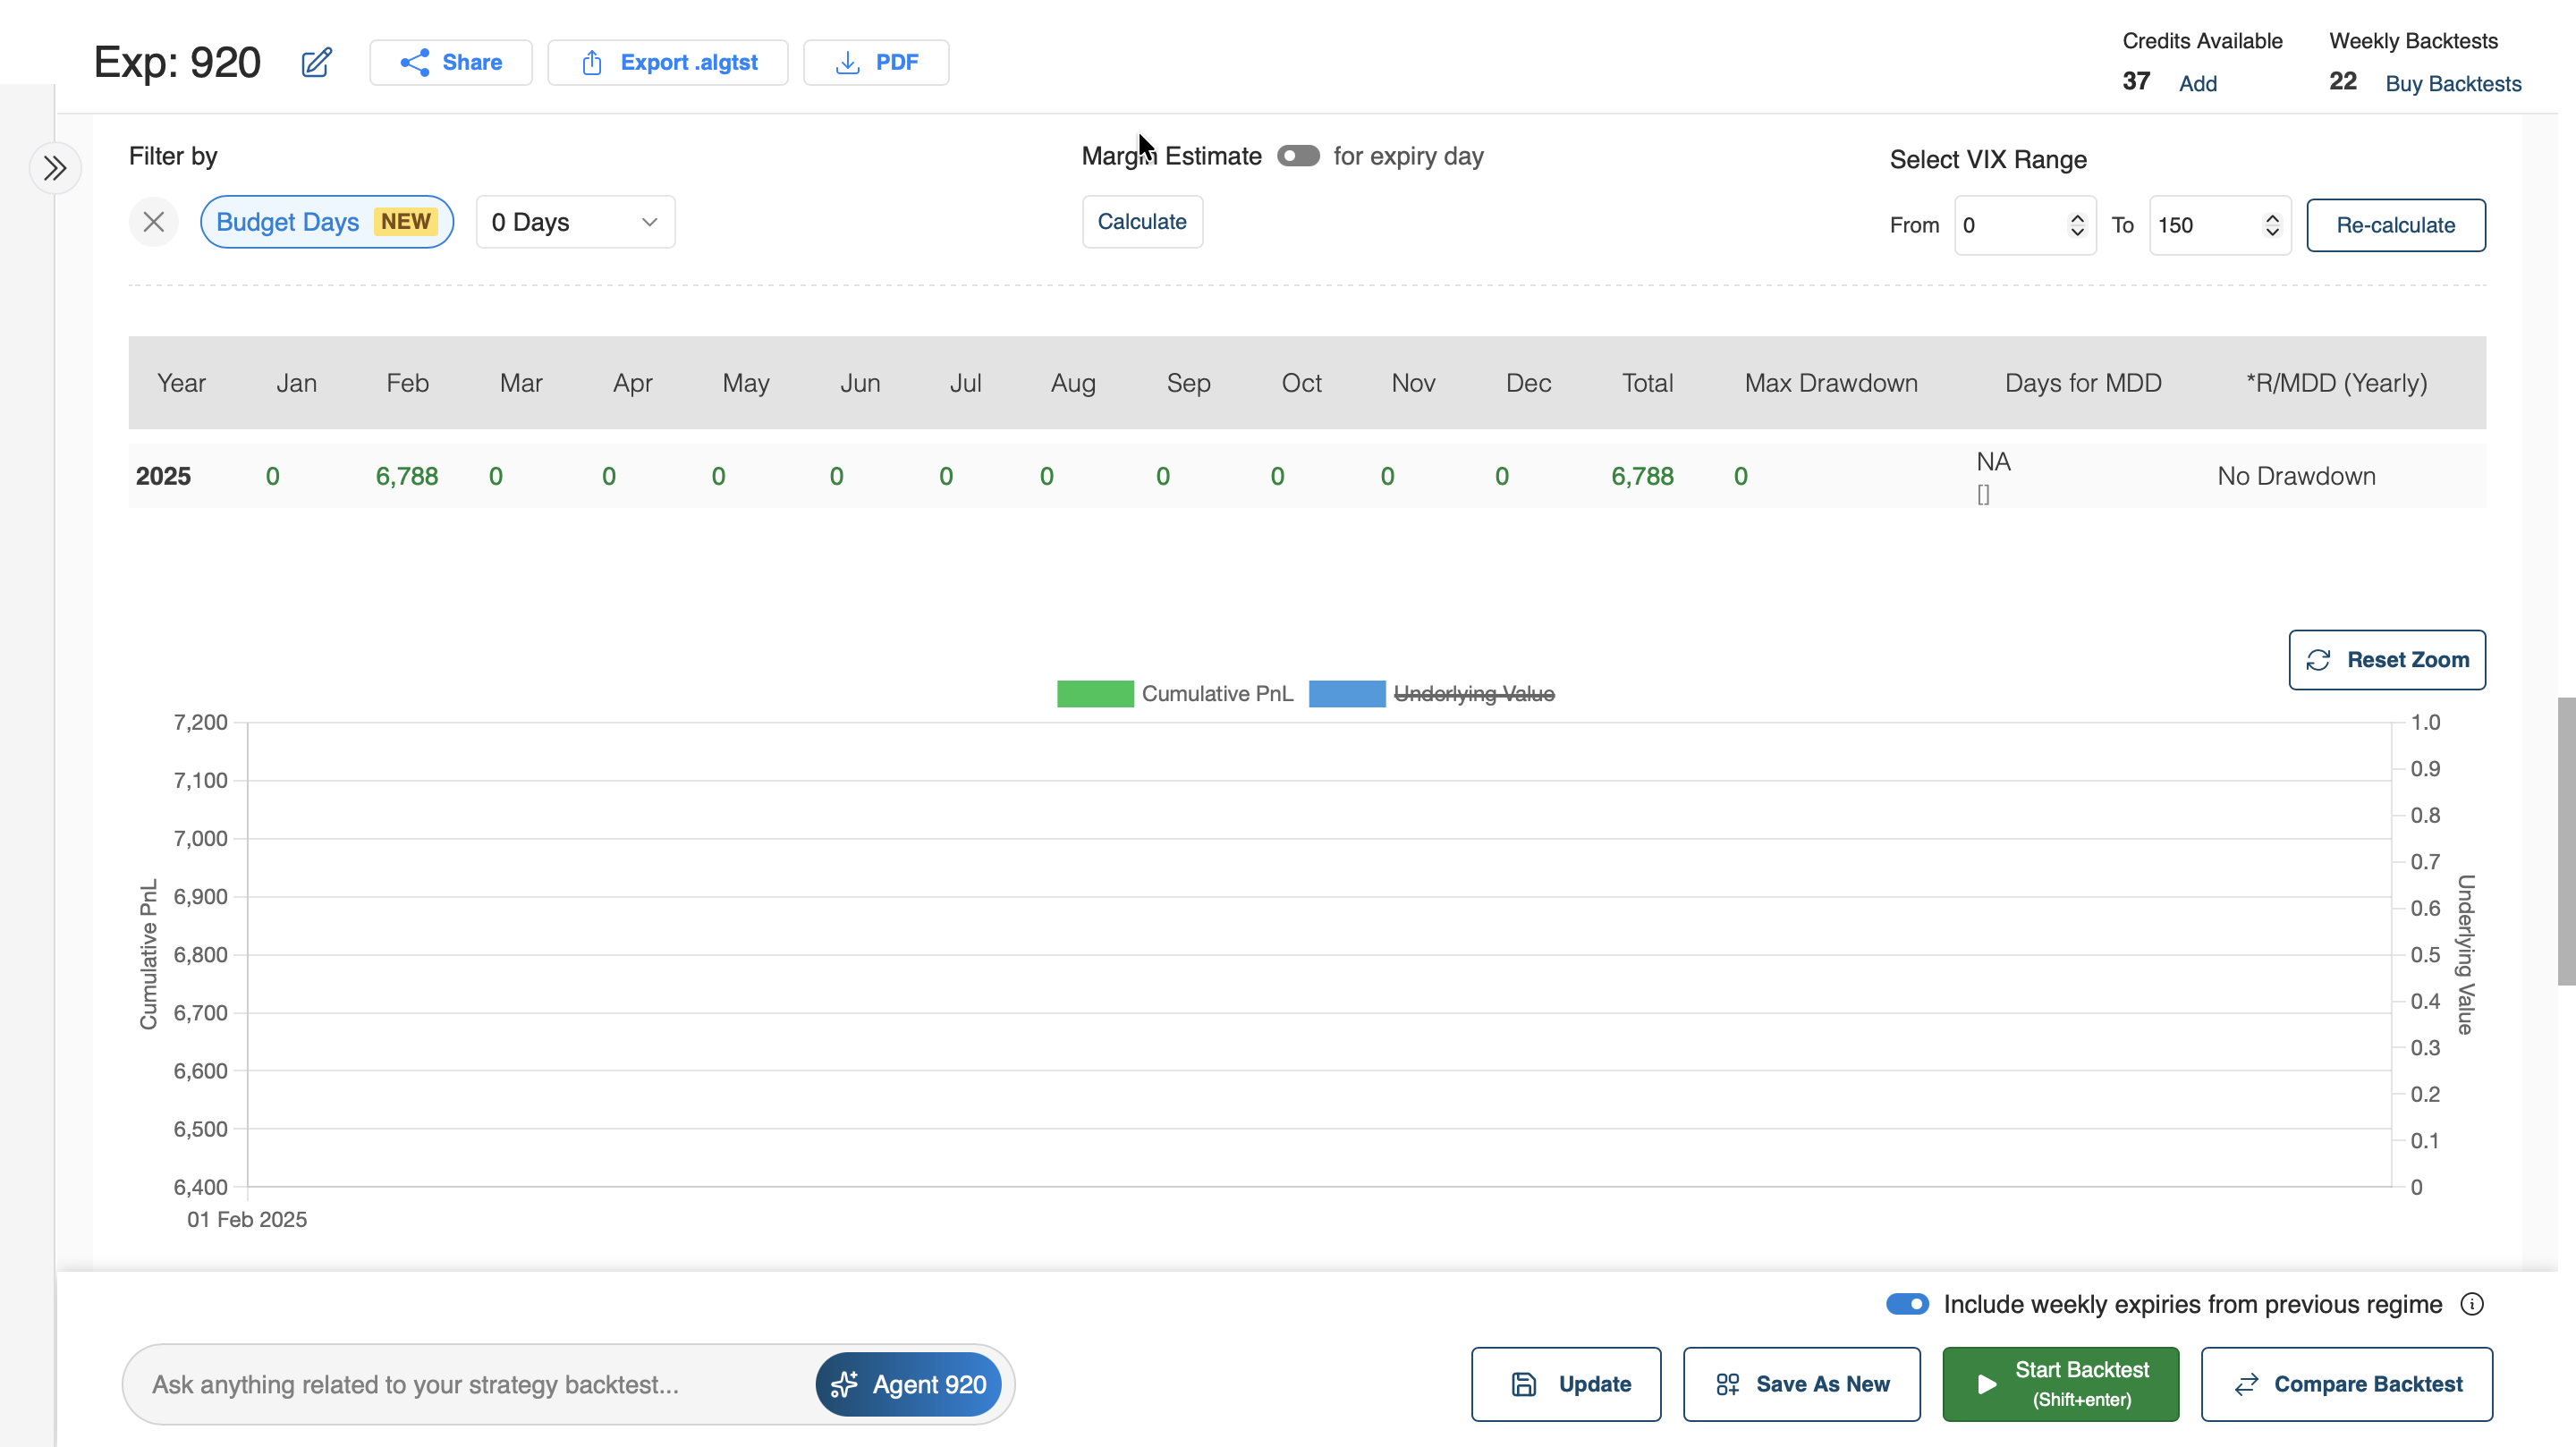Disable include weekly expiries toggle
Screen dimensions: 2576x1447
pyautogui.click(x=1907, y=1304)
